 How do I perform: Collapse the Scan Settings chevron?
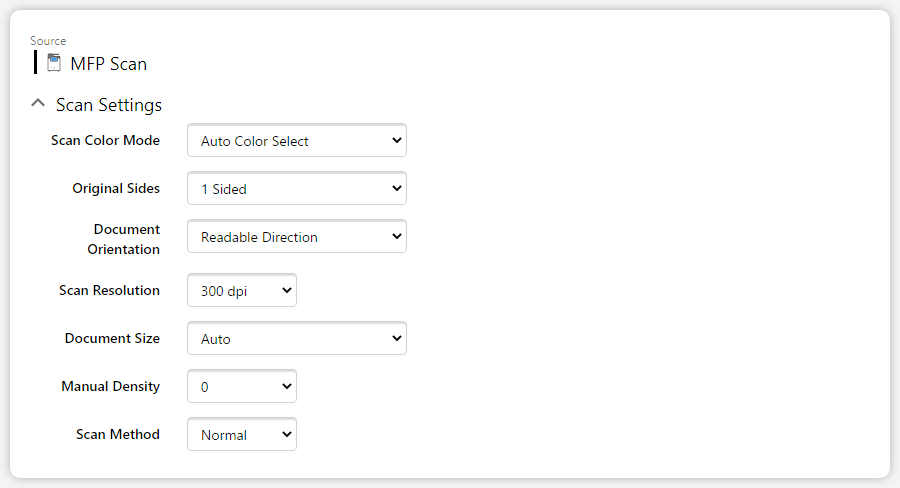[x=38, y=103]
